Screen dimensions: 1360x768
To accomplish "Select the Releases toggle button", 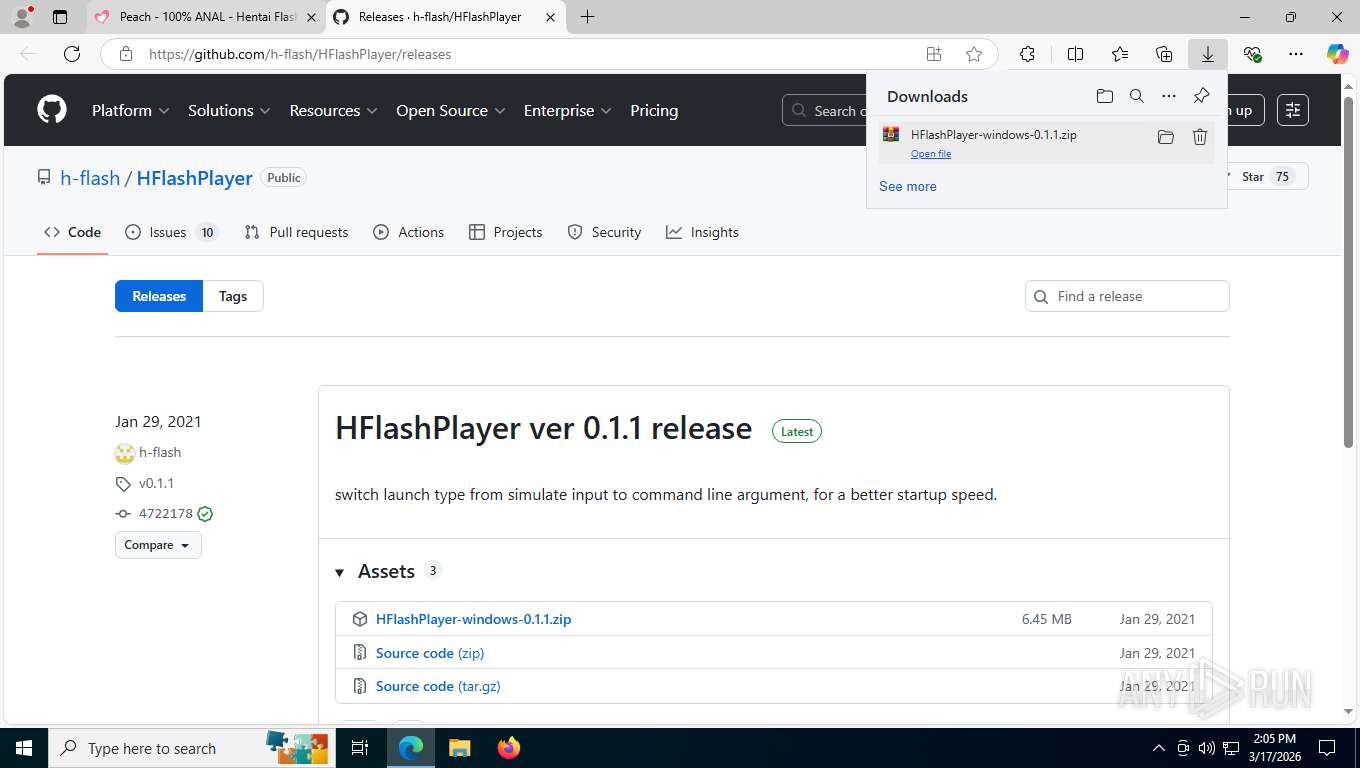I will [x=159, y=296].
